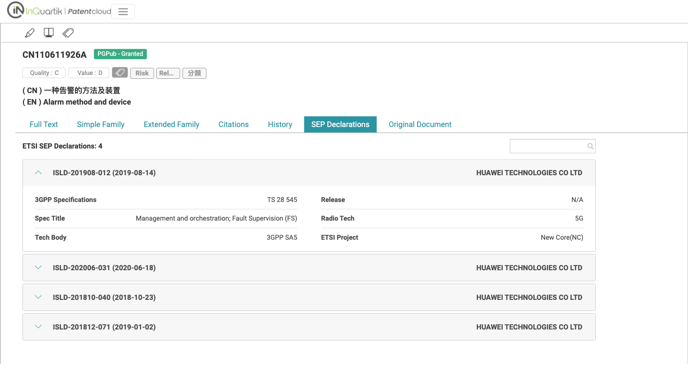Image resolution: width=688 pixels, height=382 pixels.
Task: Open the Citations tab
Action: point(233,125)
